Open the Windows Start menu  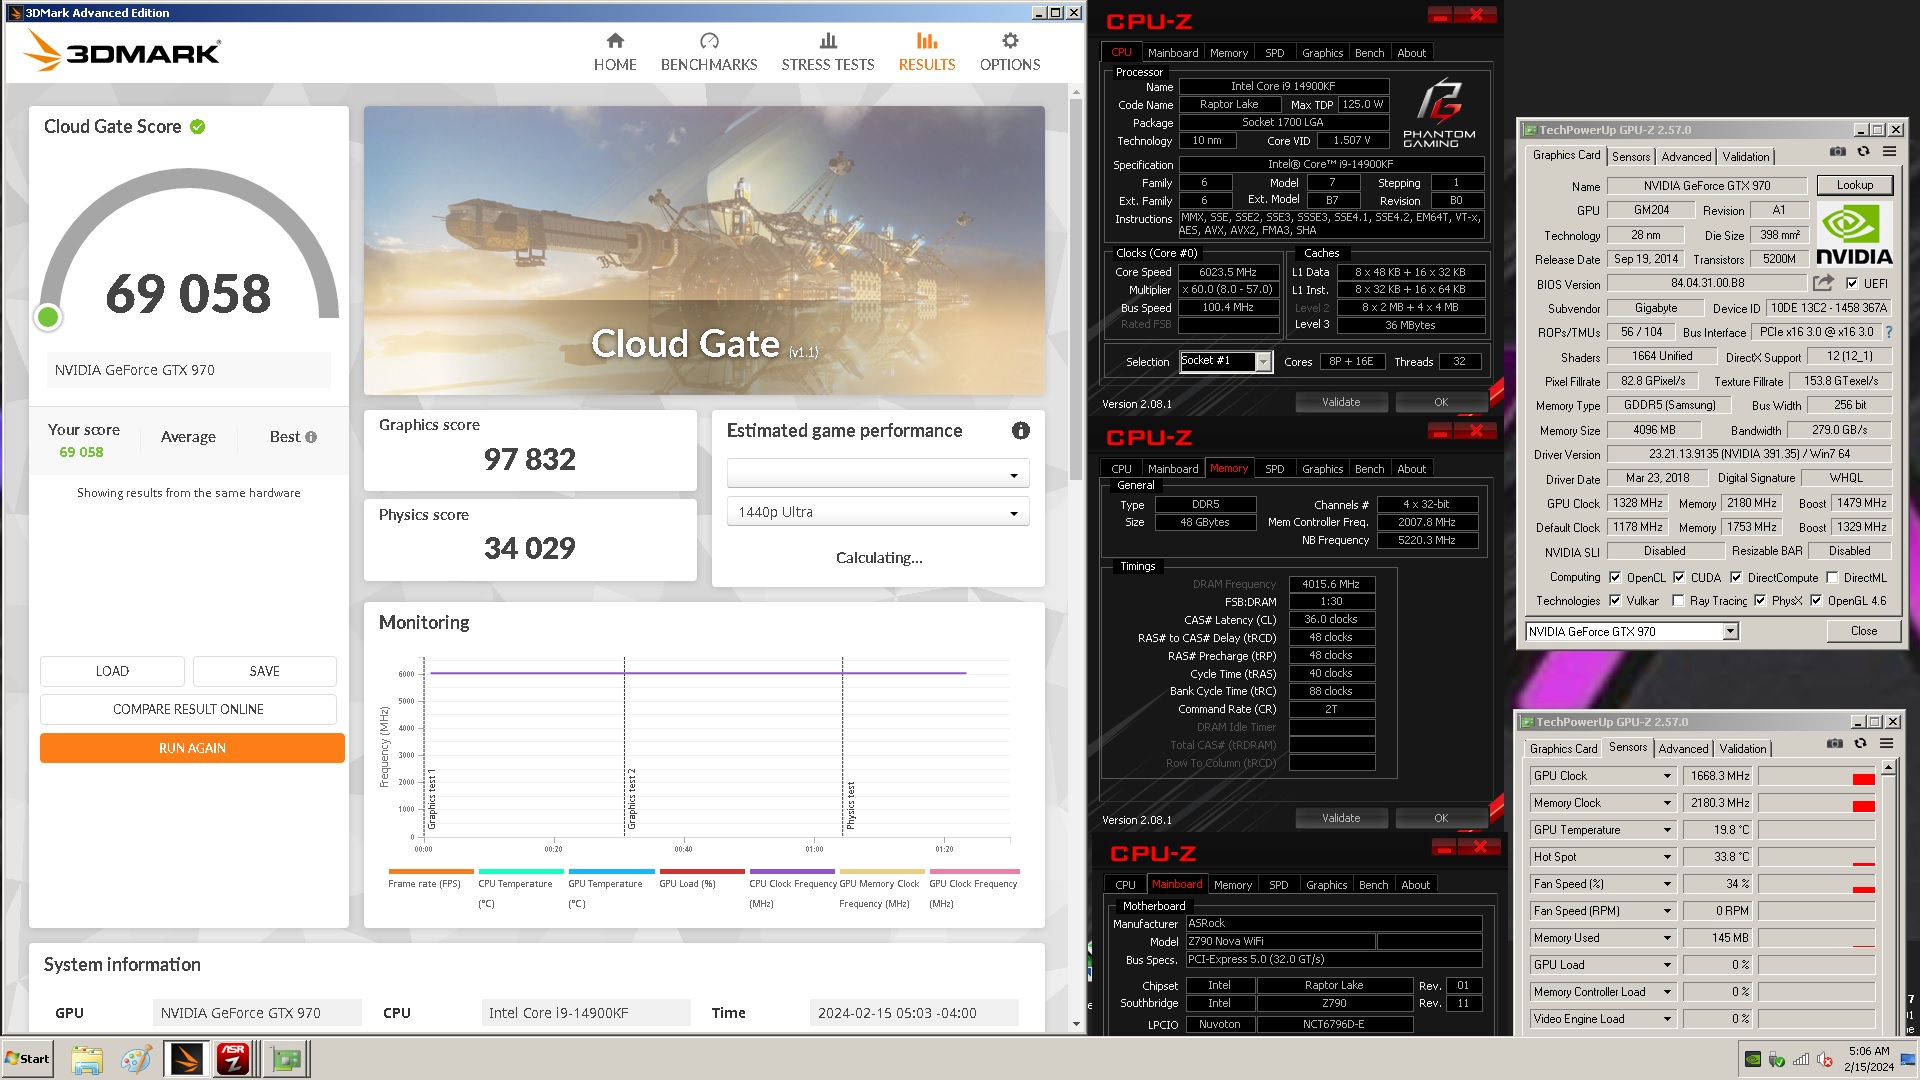(x=28, y=1059)
